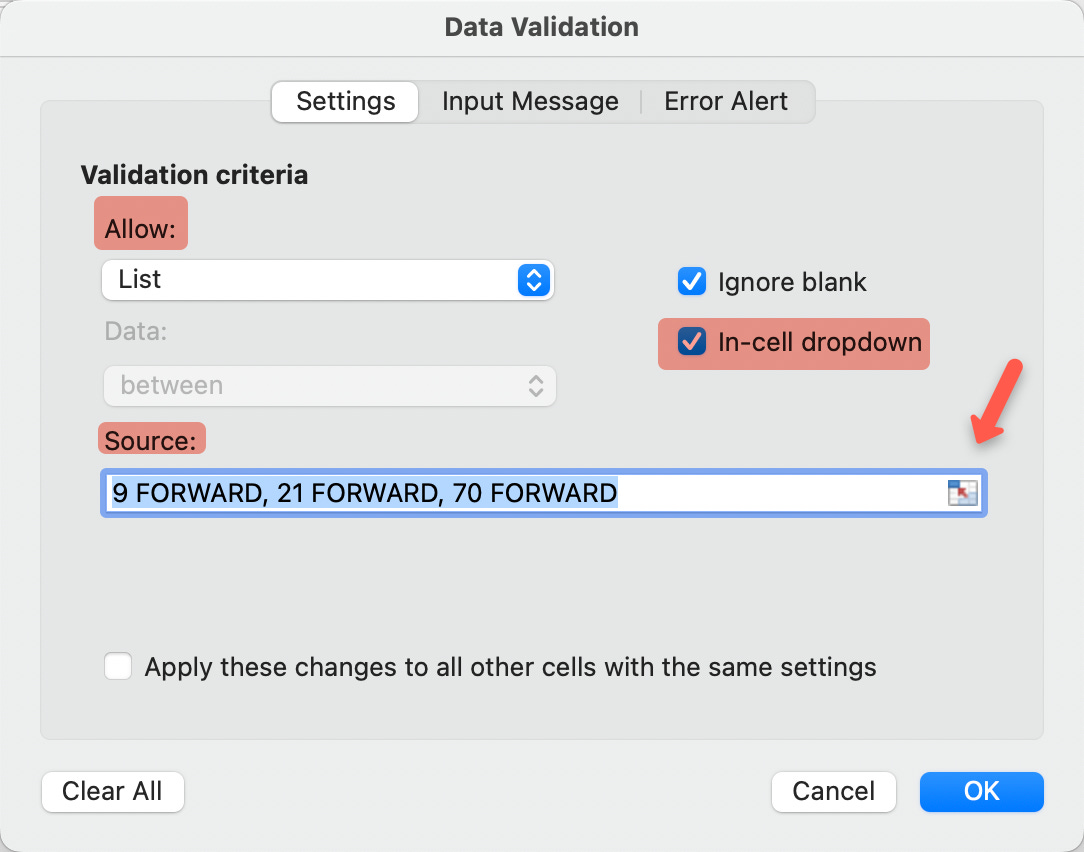Disable the In-cell dropdown checkbox
This screenshot has height=852, width=1084.
691,342
